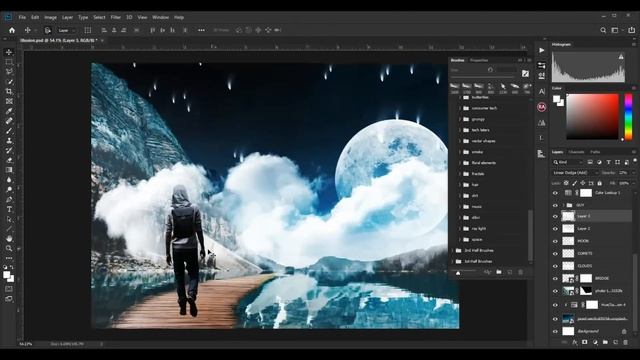Image resolution: width=640 pixels, height=360 pixels.
Task: Toggle visibility of Layer 2
Action: (555, 229)
